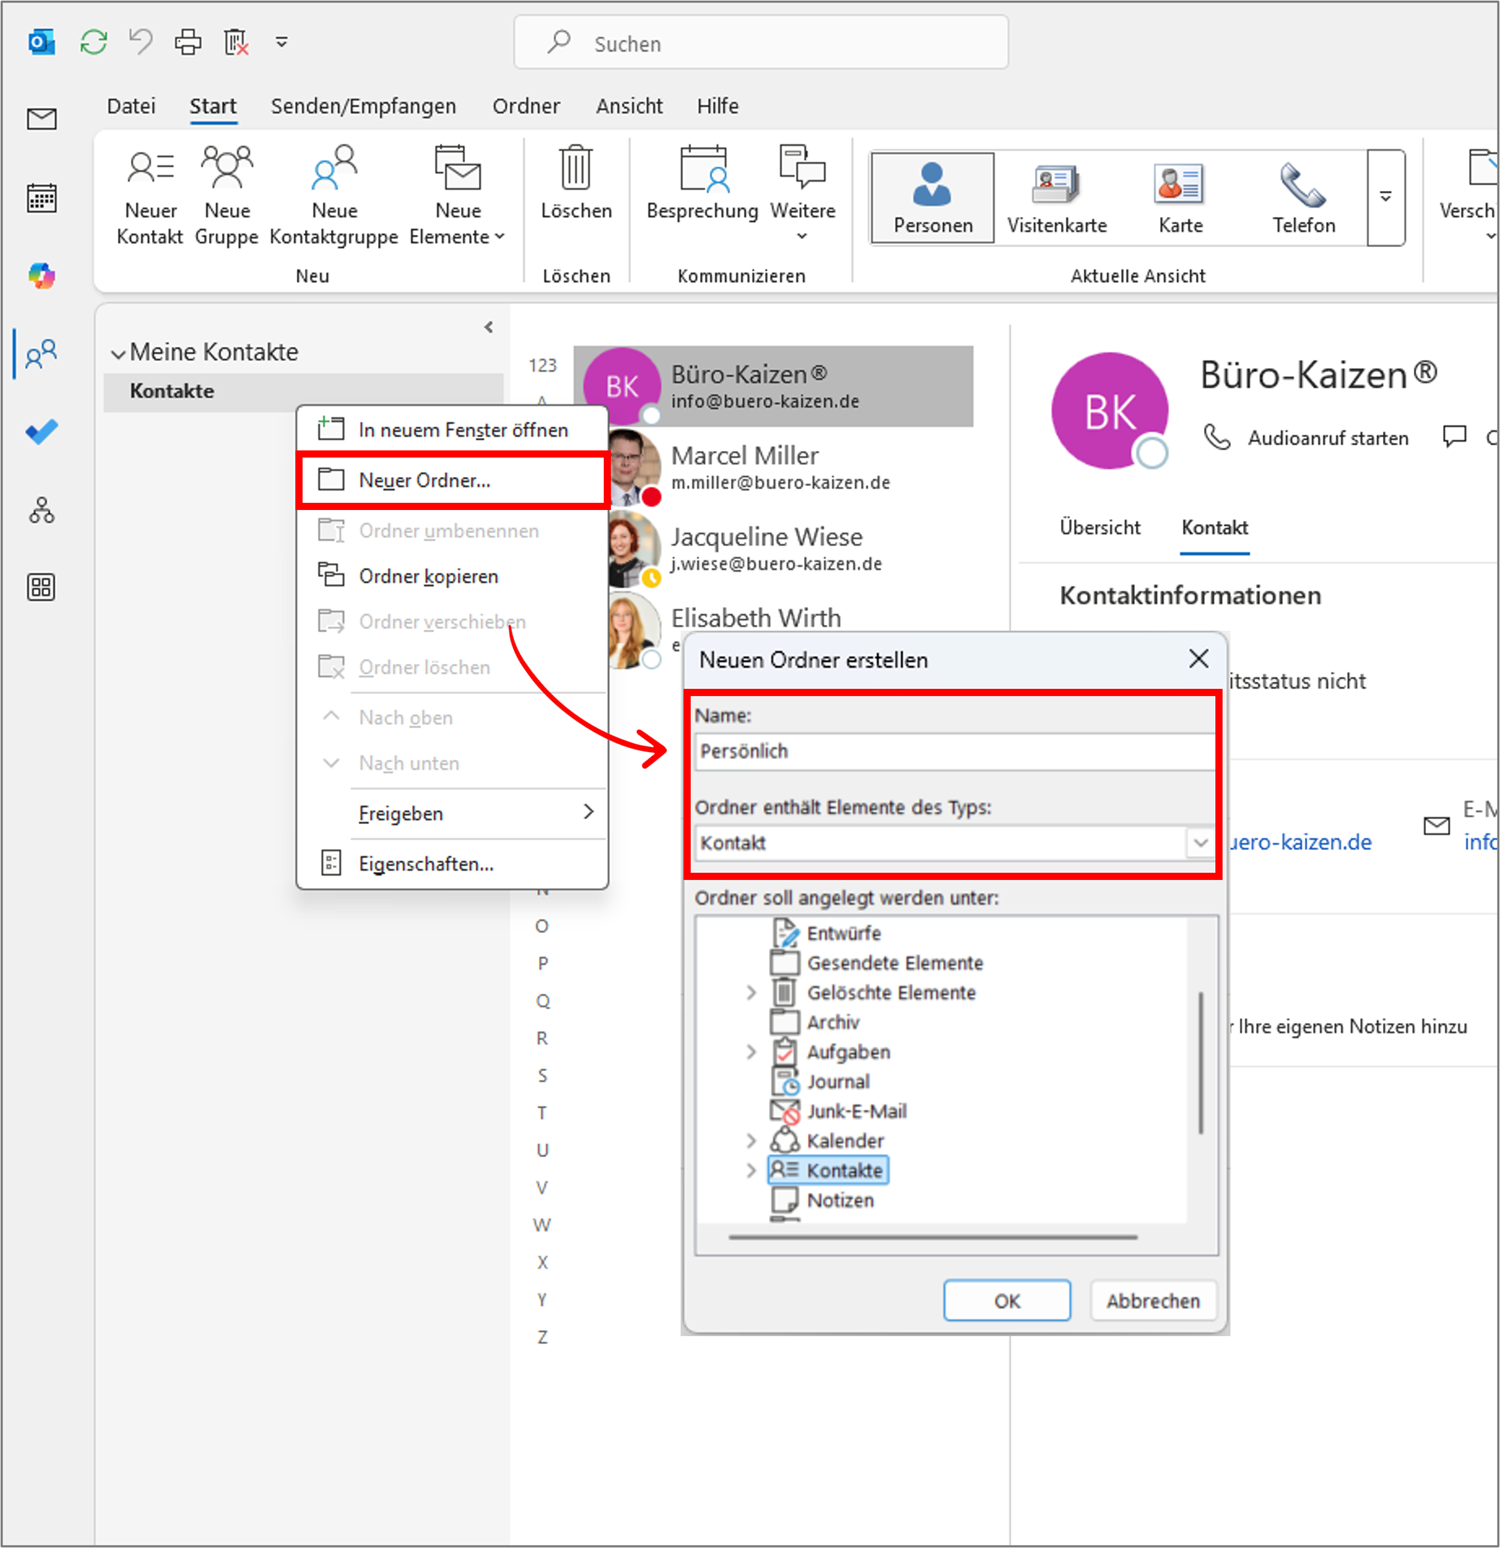This screenshot has width=1500, height=1548.
Task: Switch to Mail in the left sidebar
Action: 42,120
